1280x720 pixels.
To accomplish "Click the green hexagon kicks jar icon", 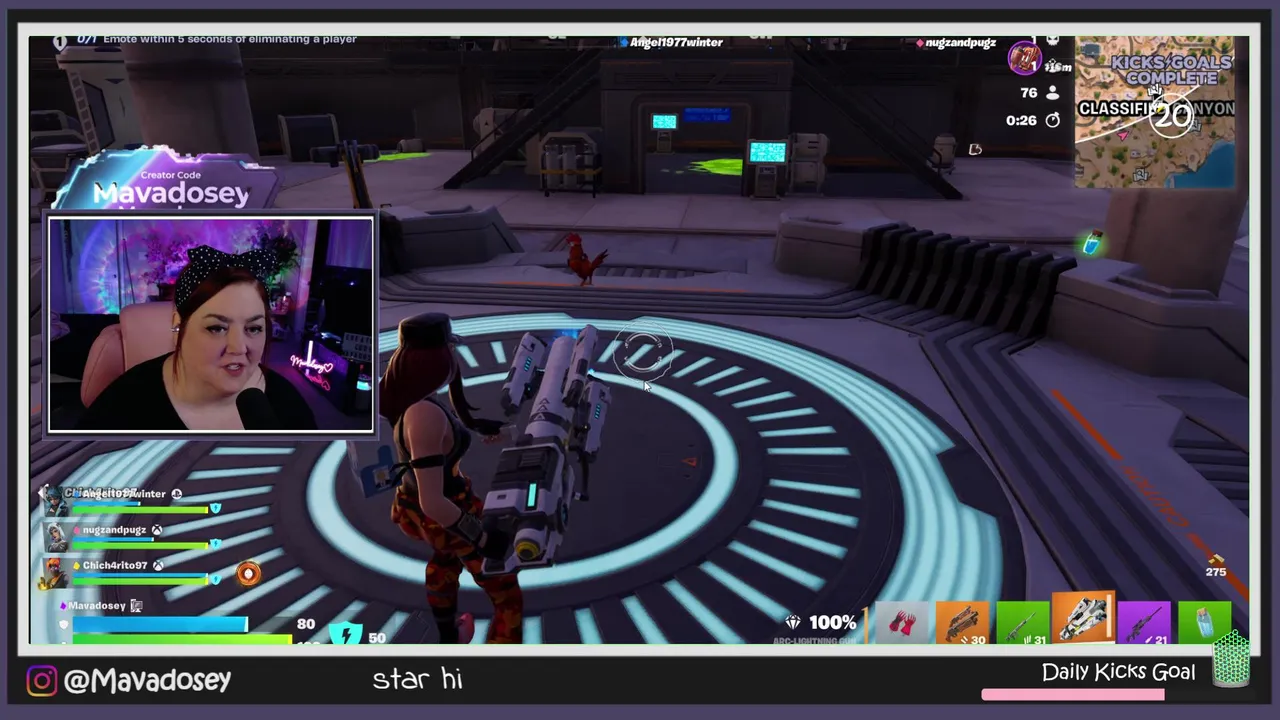I will [1232, 659].
